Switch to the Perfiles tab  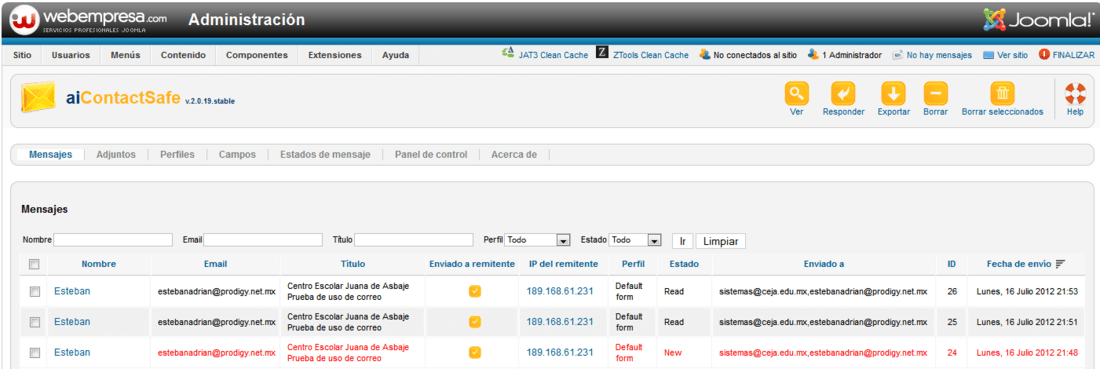pos(177,154)
